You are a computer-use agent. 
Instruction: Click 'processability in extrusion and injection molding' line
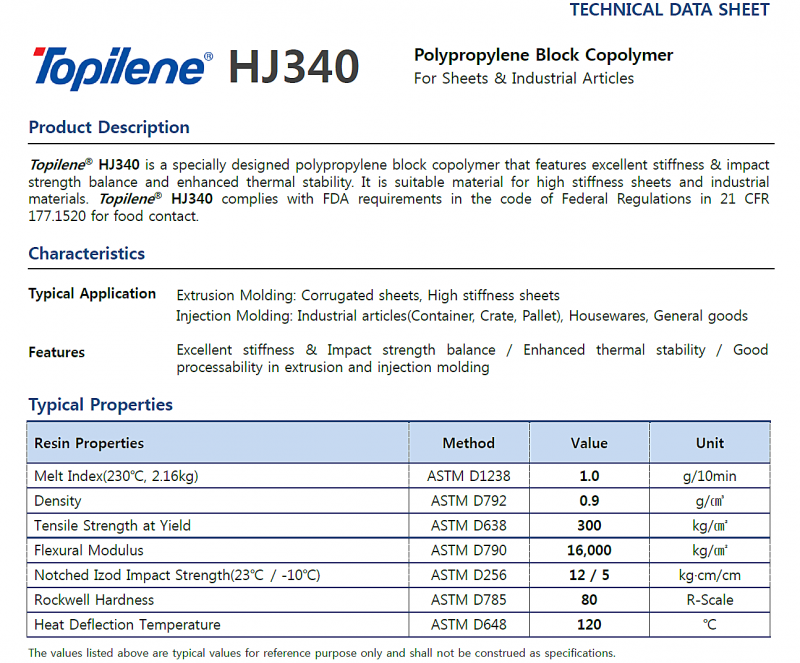click(x=333, y=367)
